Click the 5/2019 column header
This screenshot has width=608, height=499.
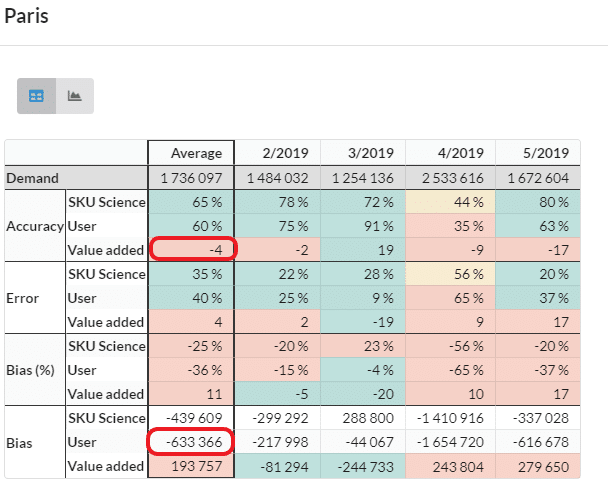tap(536, 153)
